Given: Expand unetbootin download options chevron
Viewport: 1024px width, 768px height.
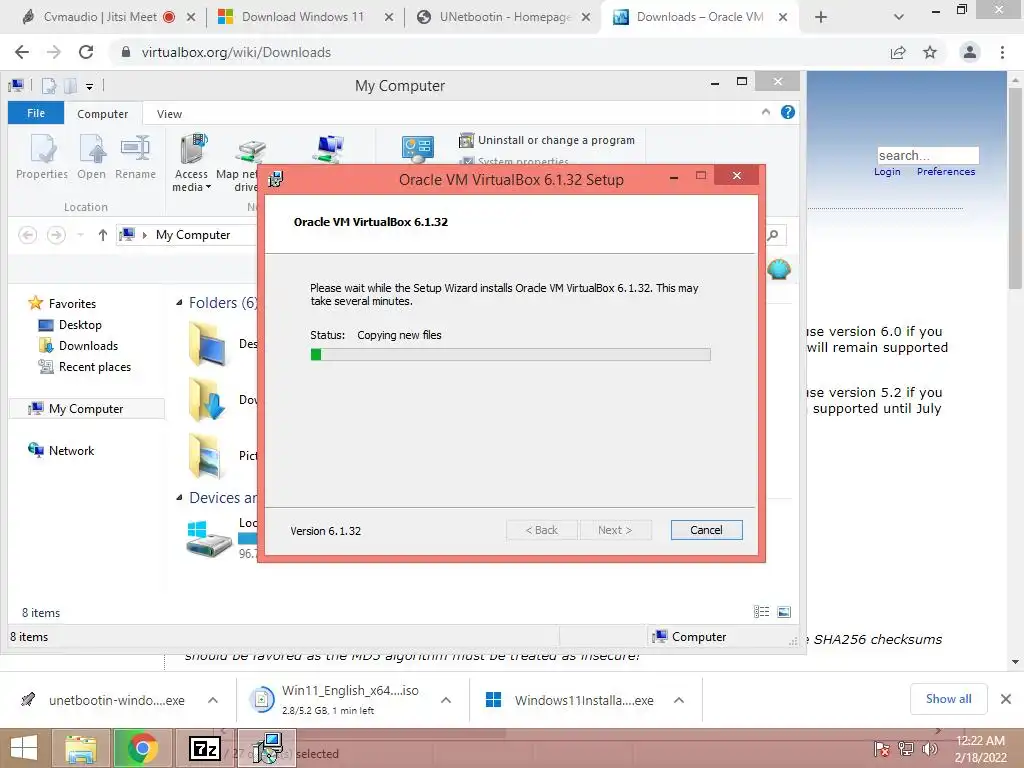Looking at the screenshot, I should pyautogui.click(x=213, y=700).
